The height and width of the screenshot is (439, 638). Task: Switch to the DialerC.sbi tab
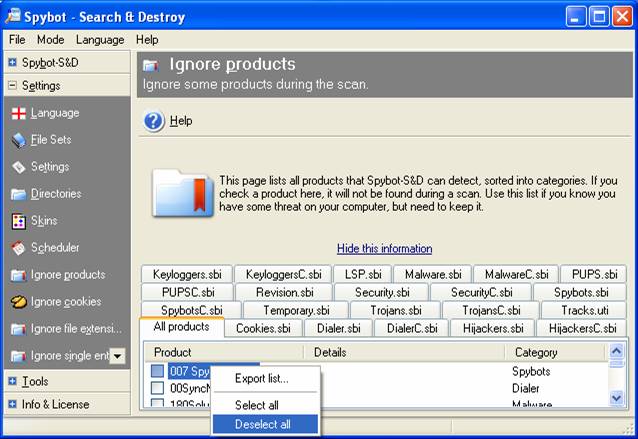[412, 328]
